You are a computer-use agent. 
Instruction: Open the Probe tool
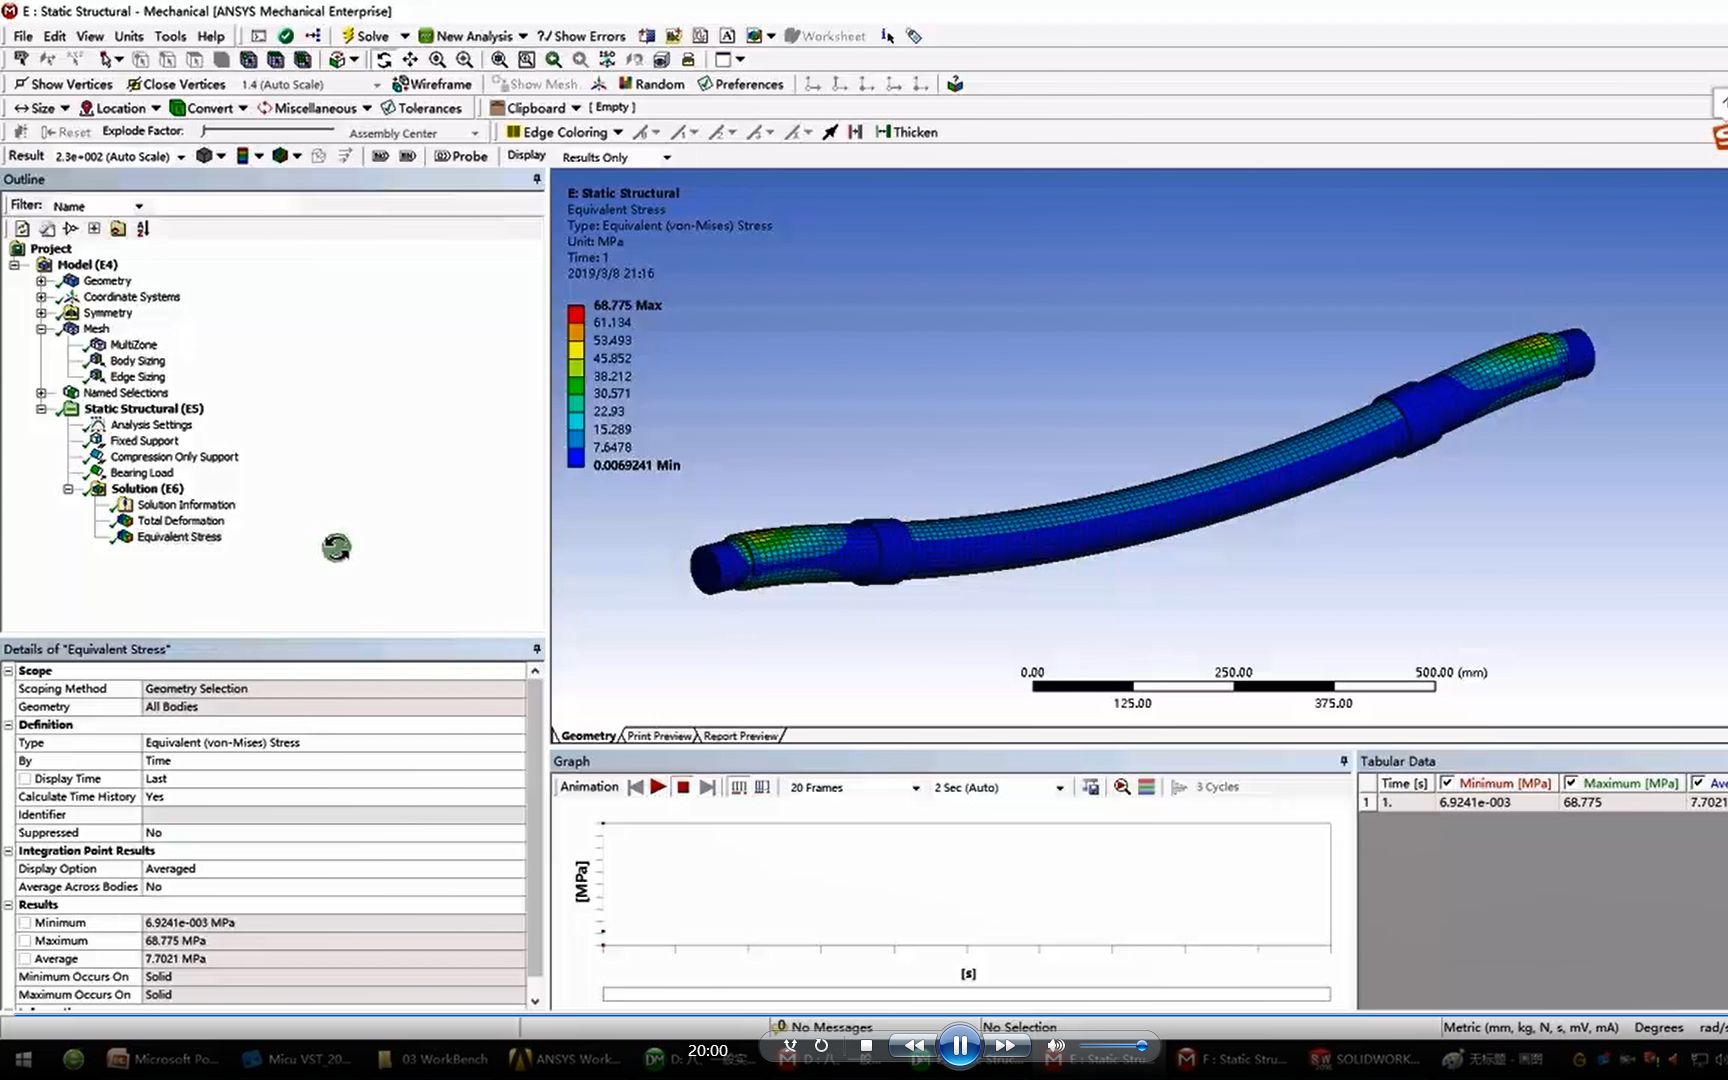click(461, 156)
